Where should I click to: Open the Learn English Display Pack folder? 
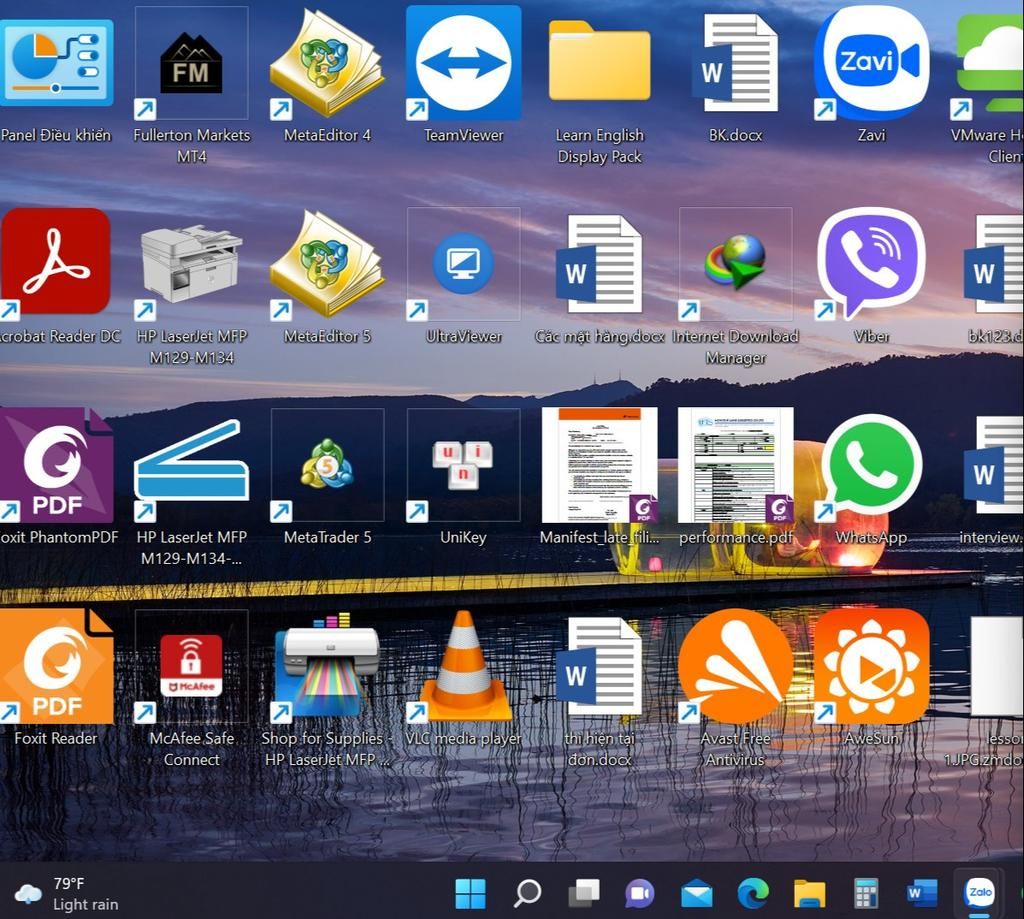pyautogui.click(x=600, y=63)
